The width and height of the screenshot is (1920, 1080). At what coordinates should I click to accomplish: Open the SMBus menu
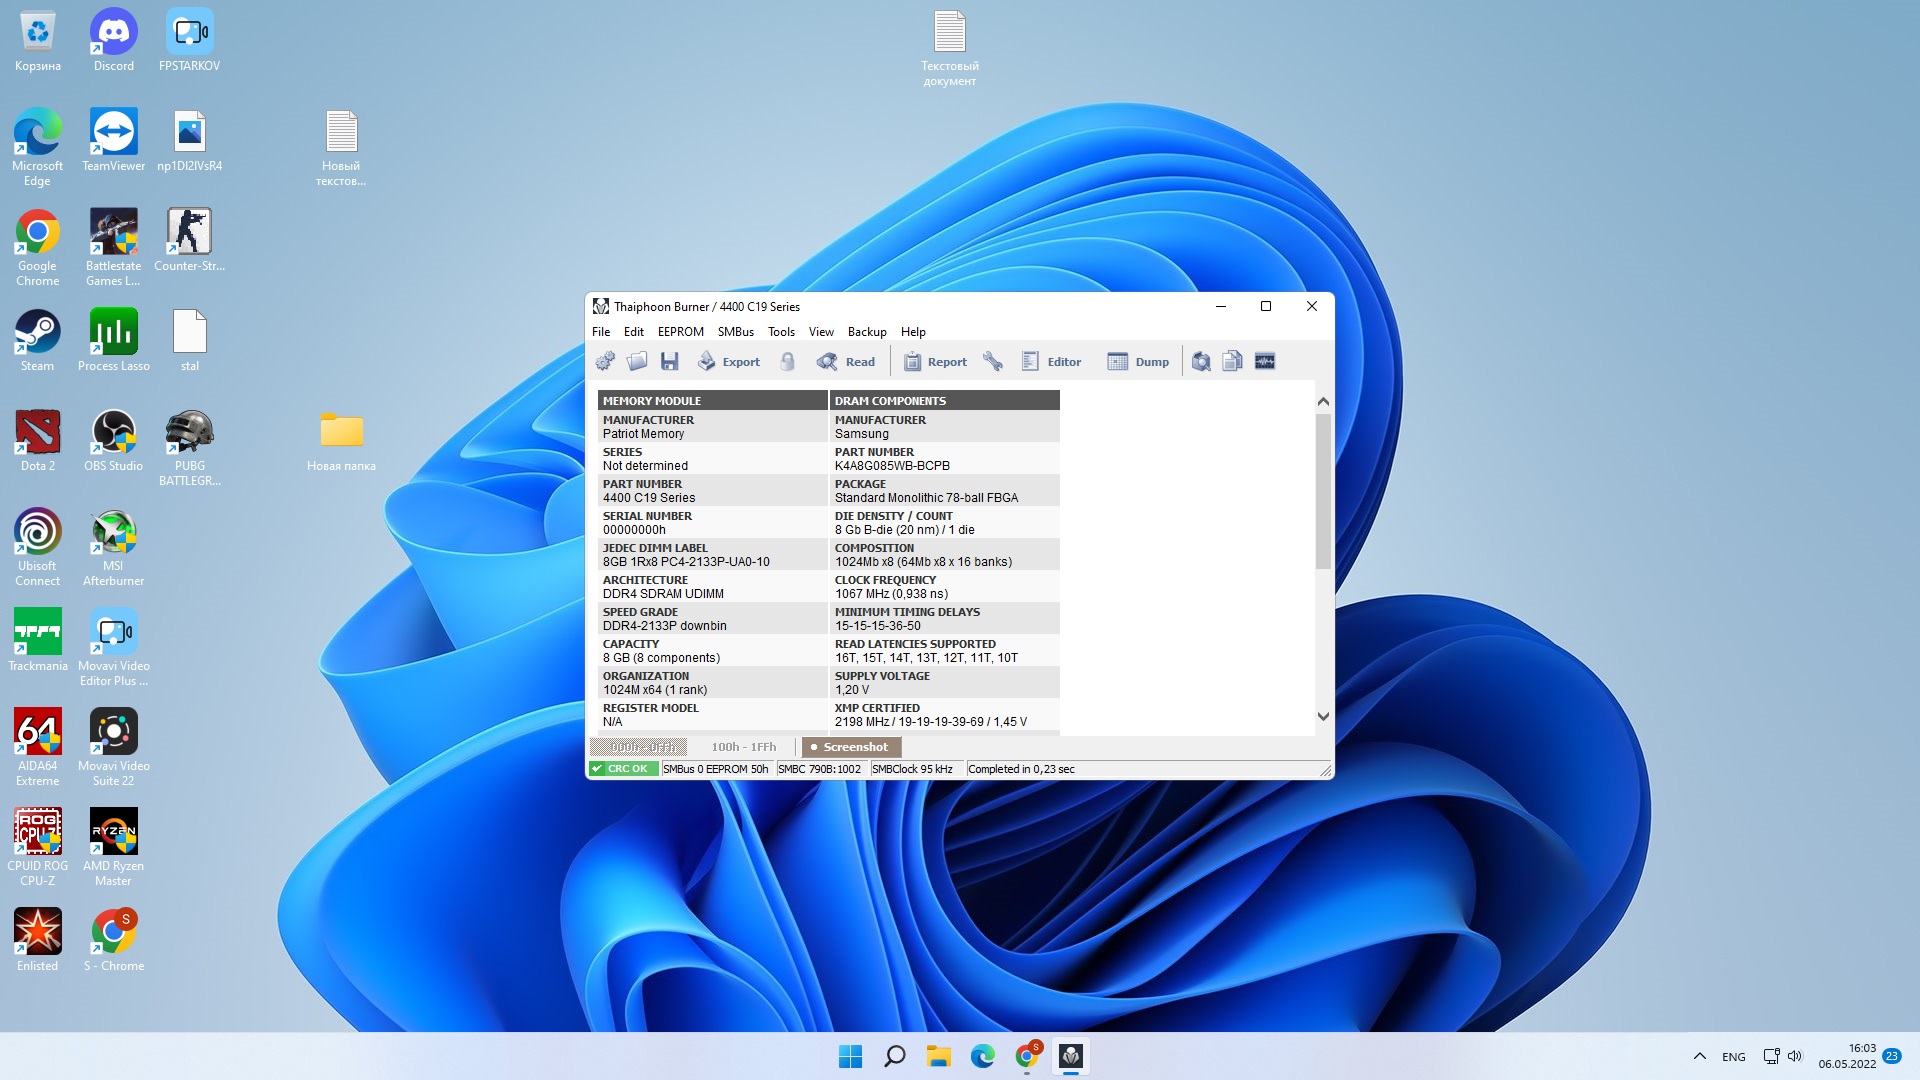click(735, 332)
